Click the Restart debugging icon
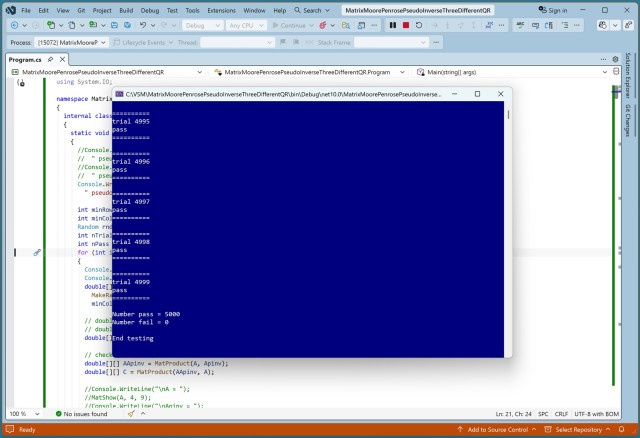The height and width of the screenshot is (438, 640). click(419, 25)
